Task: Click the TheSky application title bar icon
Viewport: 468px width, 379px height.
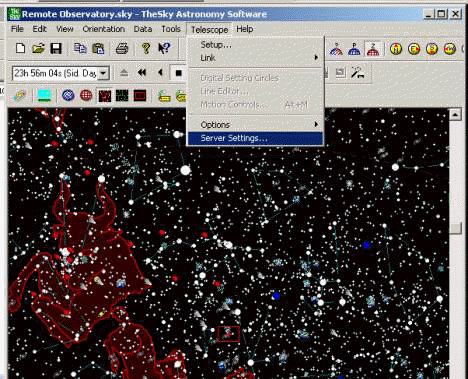Action: click(15, 14)
